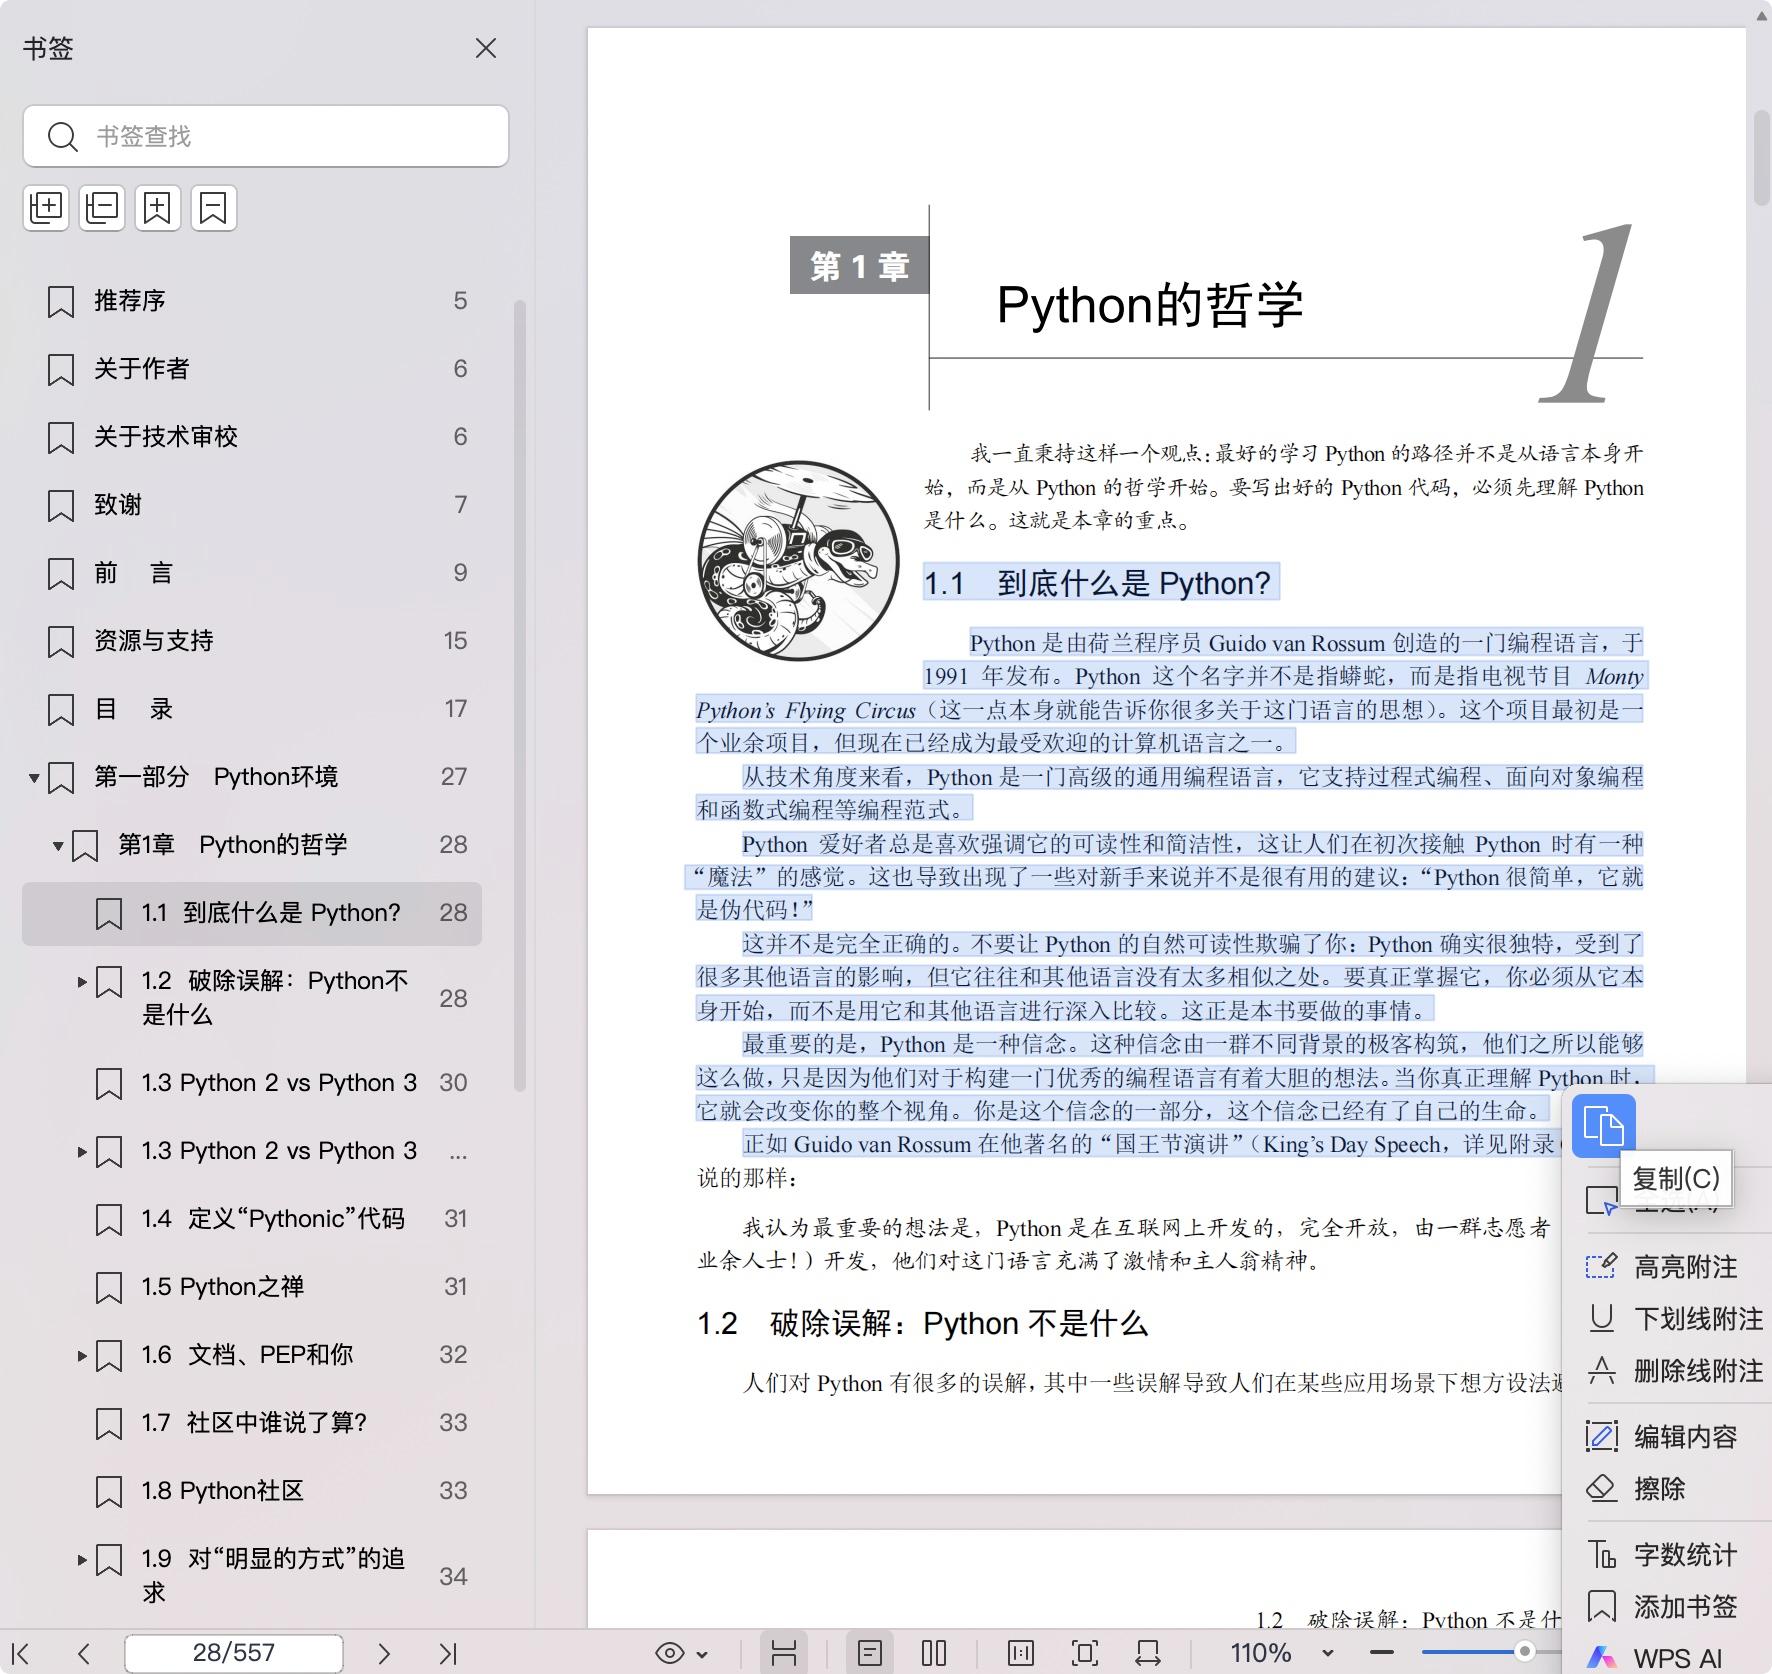
Task: Open the 1.5 Python之禅 bookmark
Action: tap(222, 1286)
